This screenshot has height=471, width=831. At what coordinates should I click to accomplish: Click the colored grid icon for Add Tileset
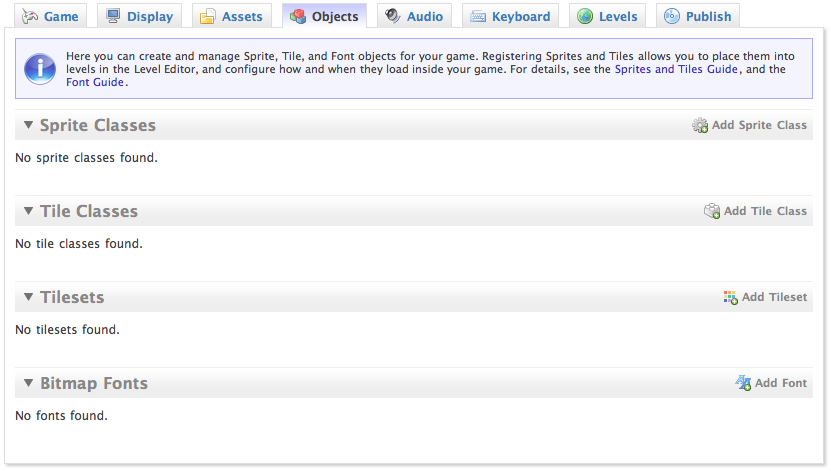731,297
